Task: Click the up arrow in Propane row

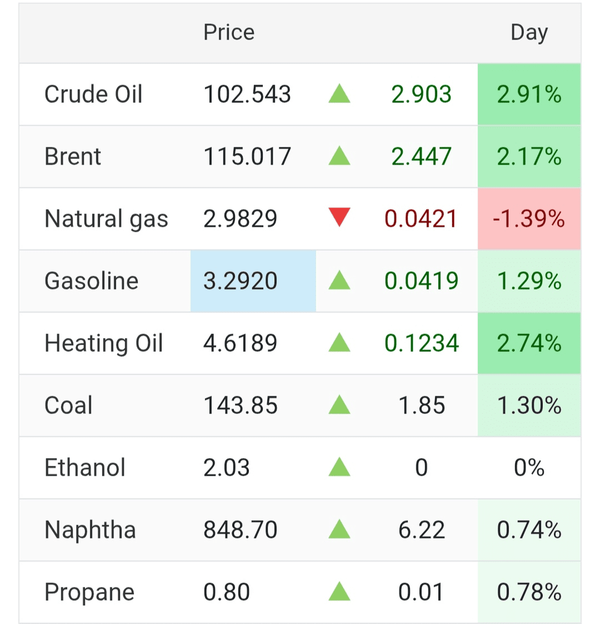Action: coord(339,591)
